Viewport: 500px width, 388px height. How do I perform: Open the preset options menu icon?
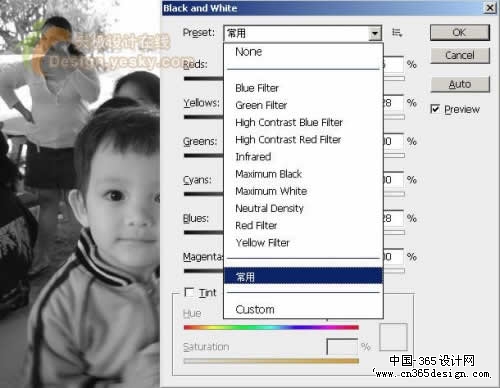point(397,33)
